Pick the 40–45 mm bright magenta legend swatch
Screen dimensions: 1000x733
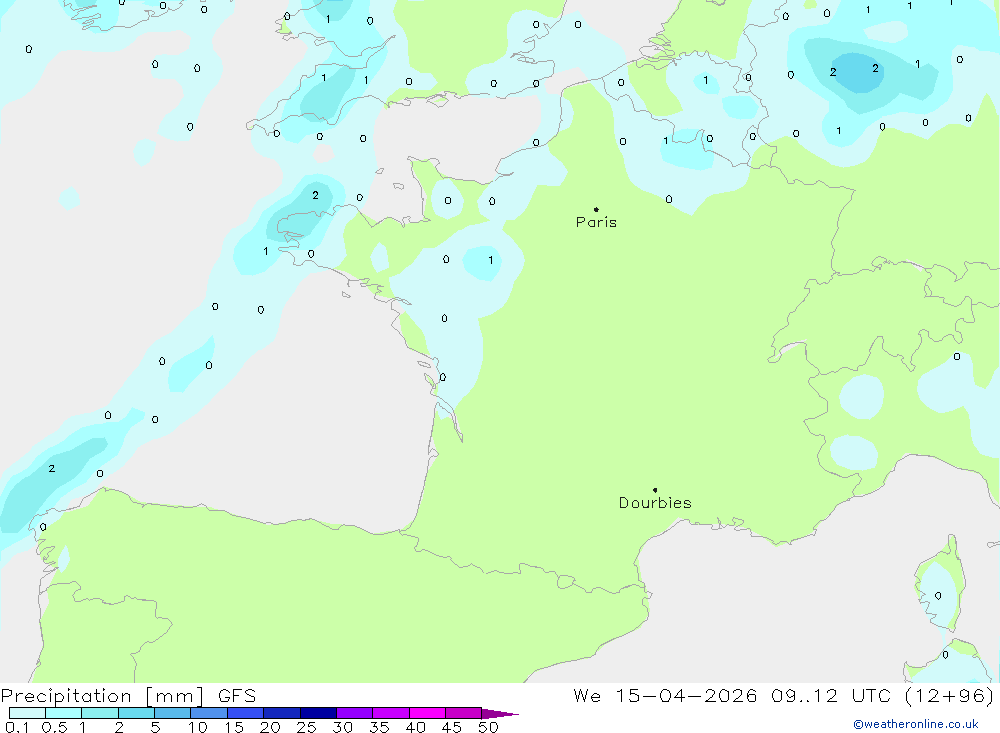tap(427, 713)
